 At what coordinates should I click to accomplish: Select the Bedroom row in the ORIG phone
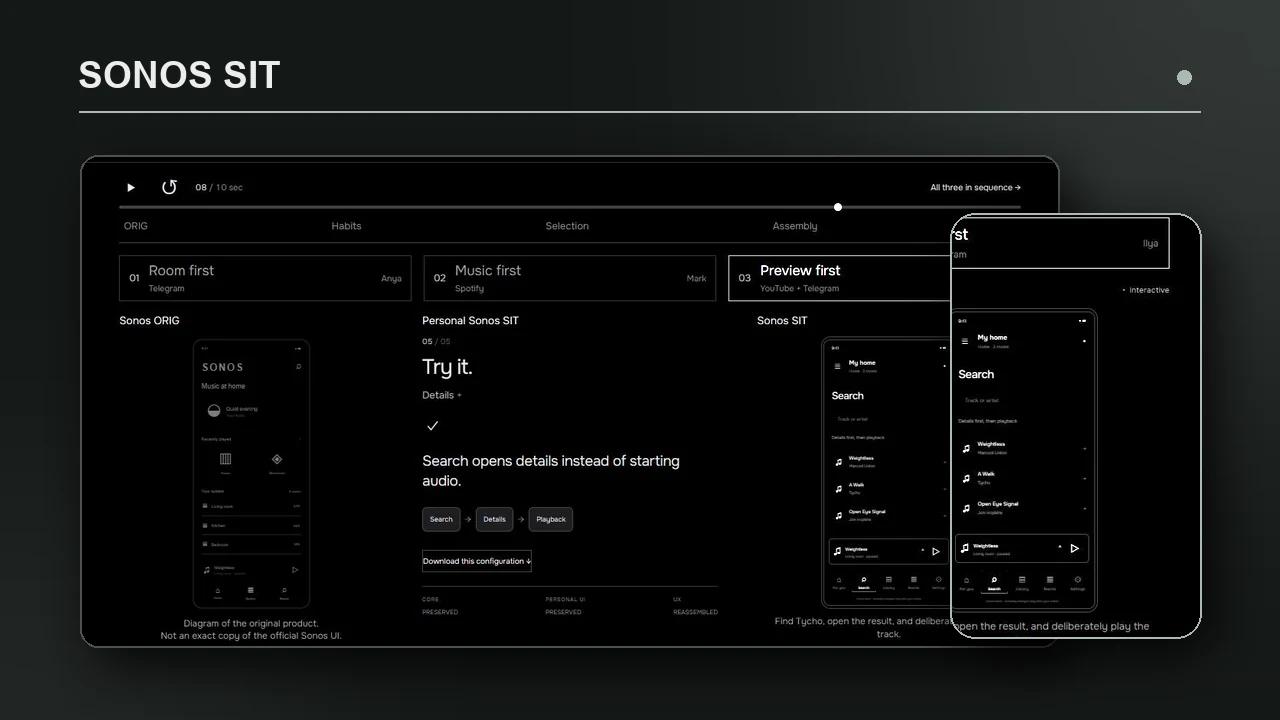point(251,545)
